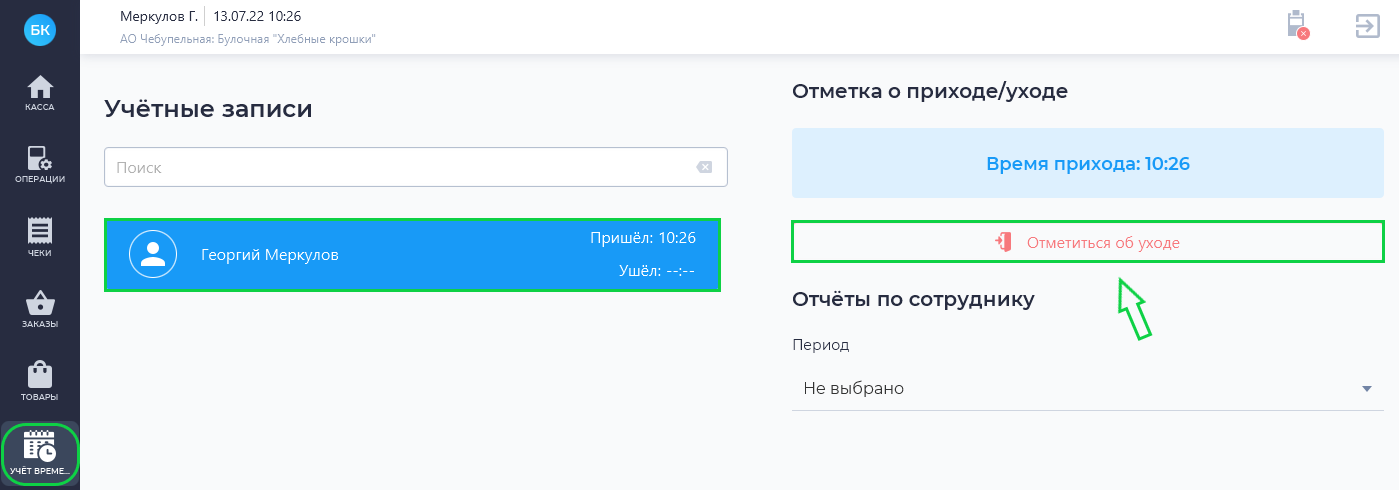Log out using the top-right exit icon
Viewport: 1399px width, 490px height.
[1367, 26]
